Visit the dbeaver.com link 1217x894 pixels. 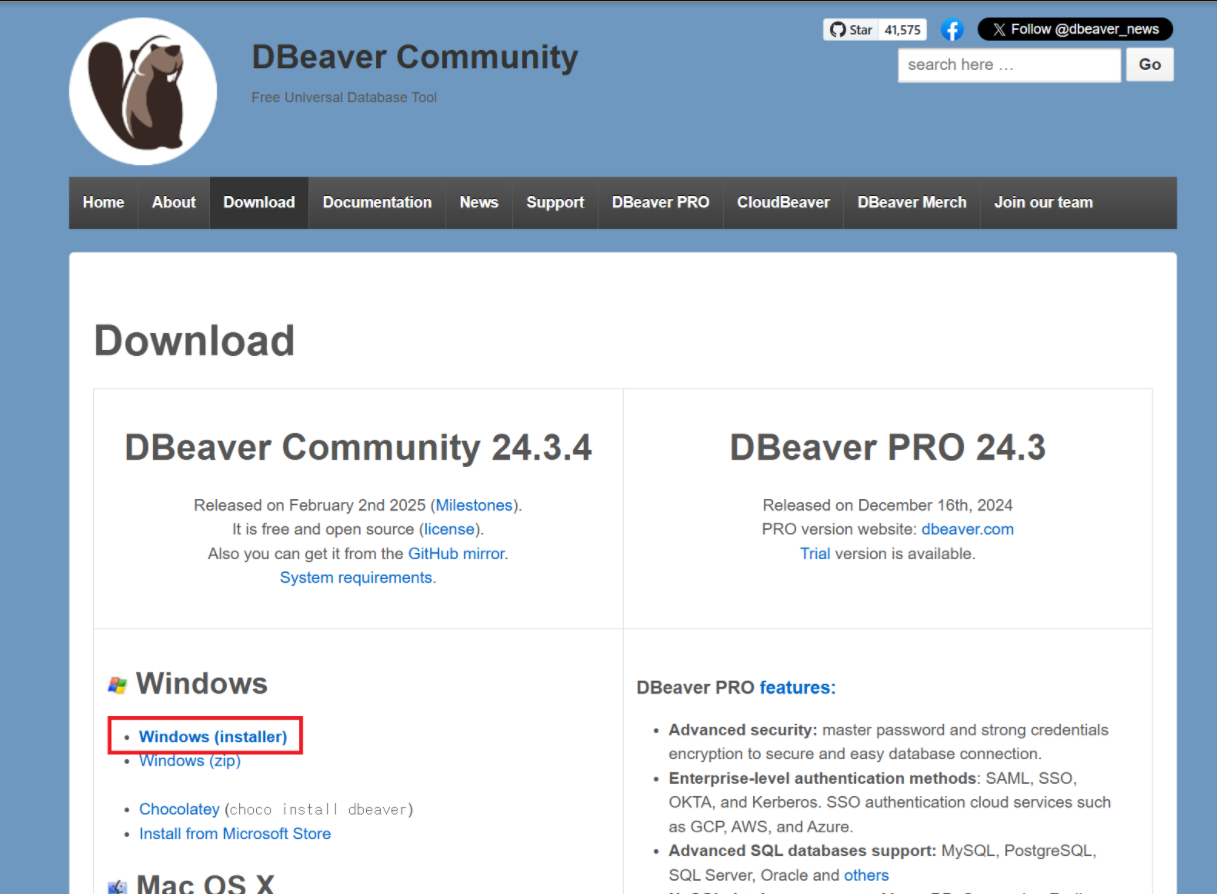pyautogui.click(x=968, y=529)
